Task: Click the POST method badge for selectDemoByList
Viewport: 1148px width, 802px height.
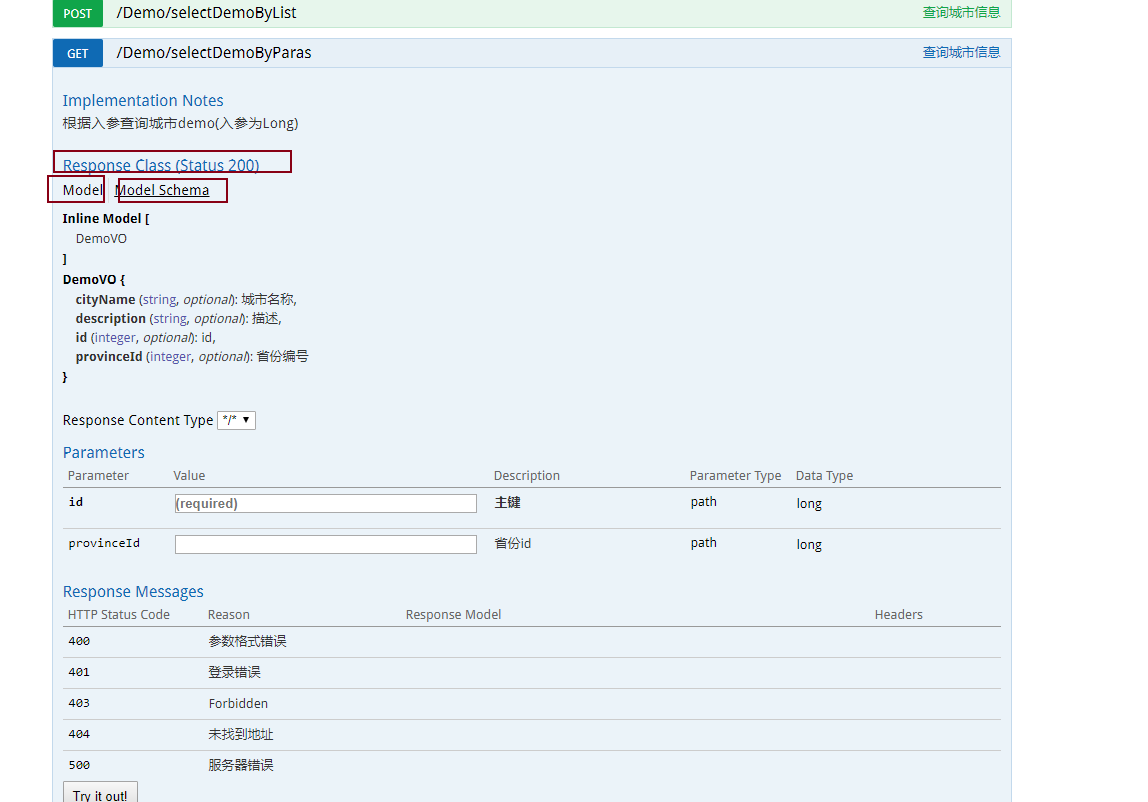Action: [x=78, y=13]
